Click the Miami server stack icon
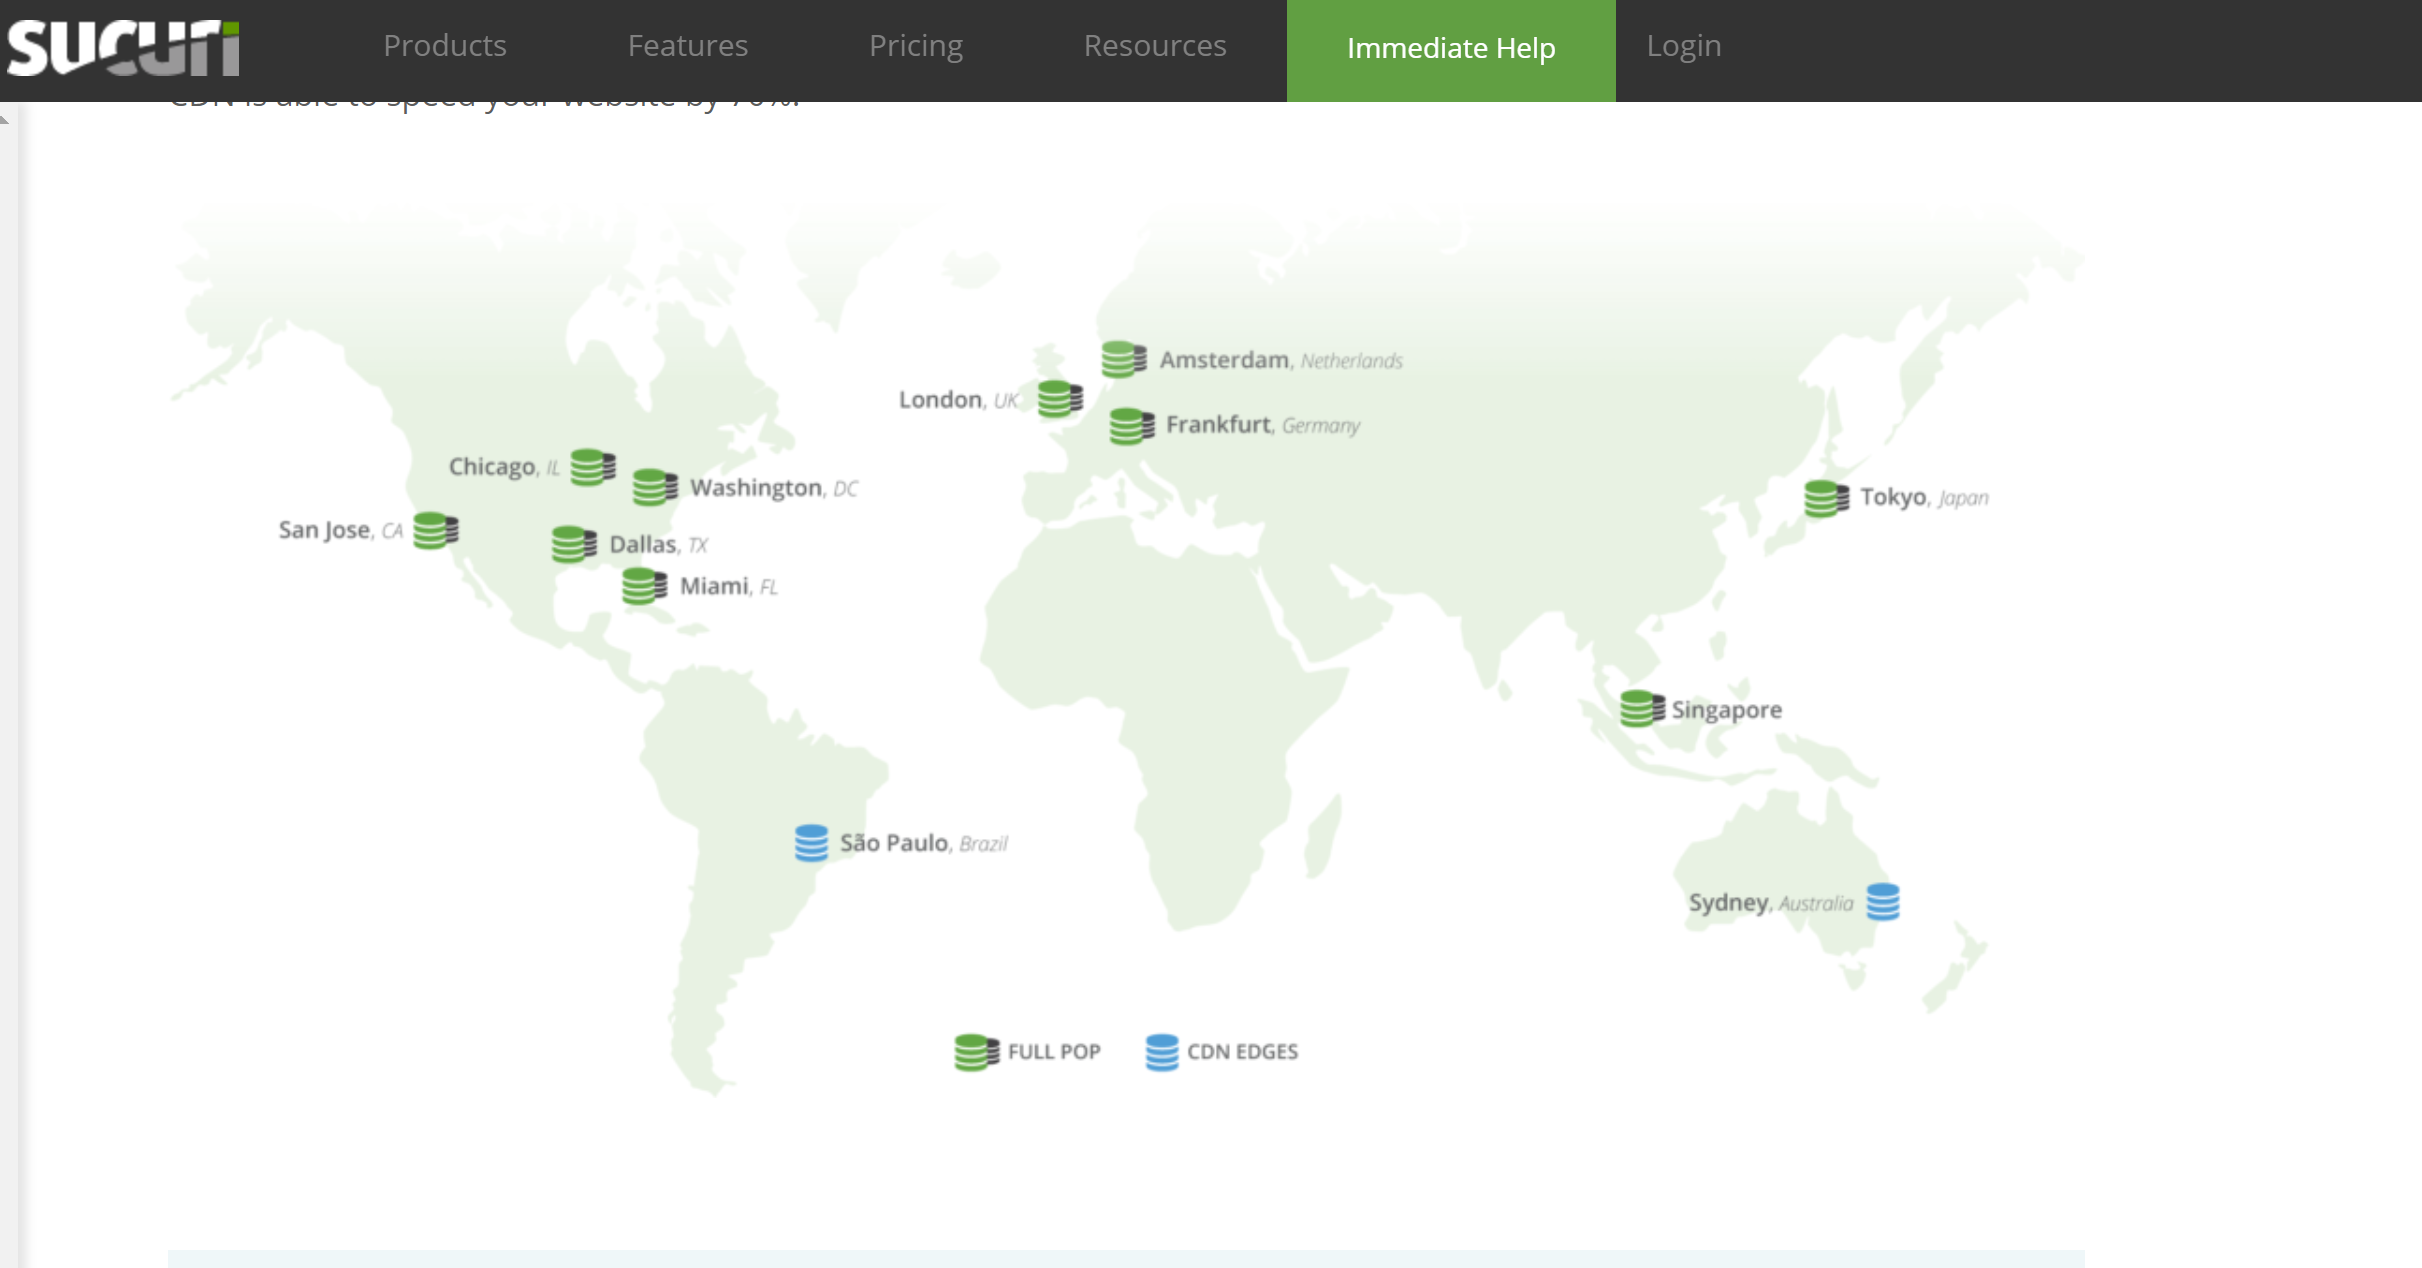This screenshot has height=1268, width=2422. (643, 586)
